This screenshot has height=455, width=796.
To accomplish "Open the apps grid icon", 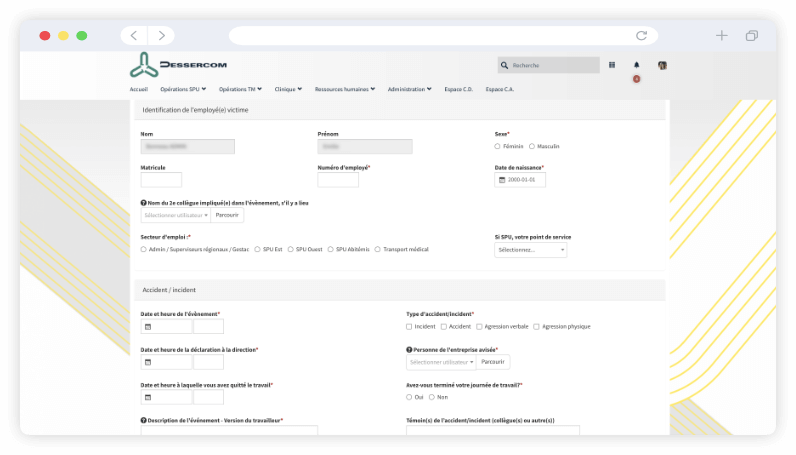I will [x=612, y=65].
